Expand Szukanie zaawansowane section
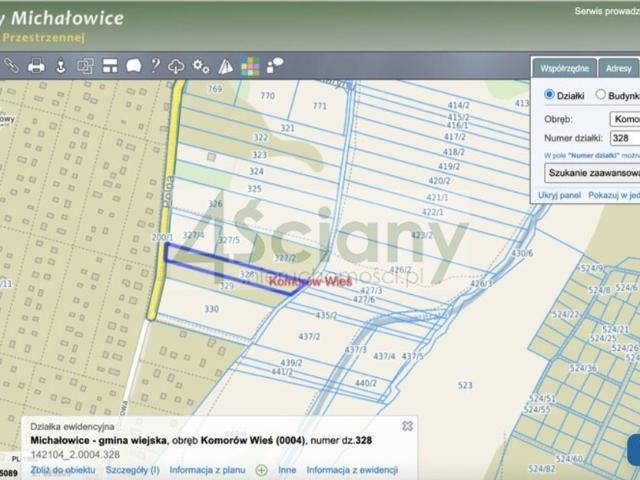640x480 pixels. (592, 173)
